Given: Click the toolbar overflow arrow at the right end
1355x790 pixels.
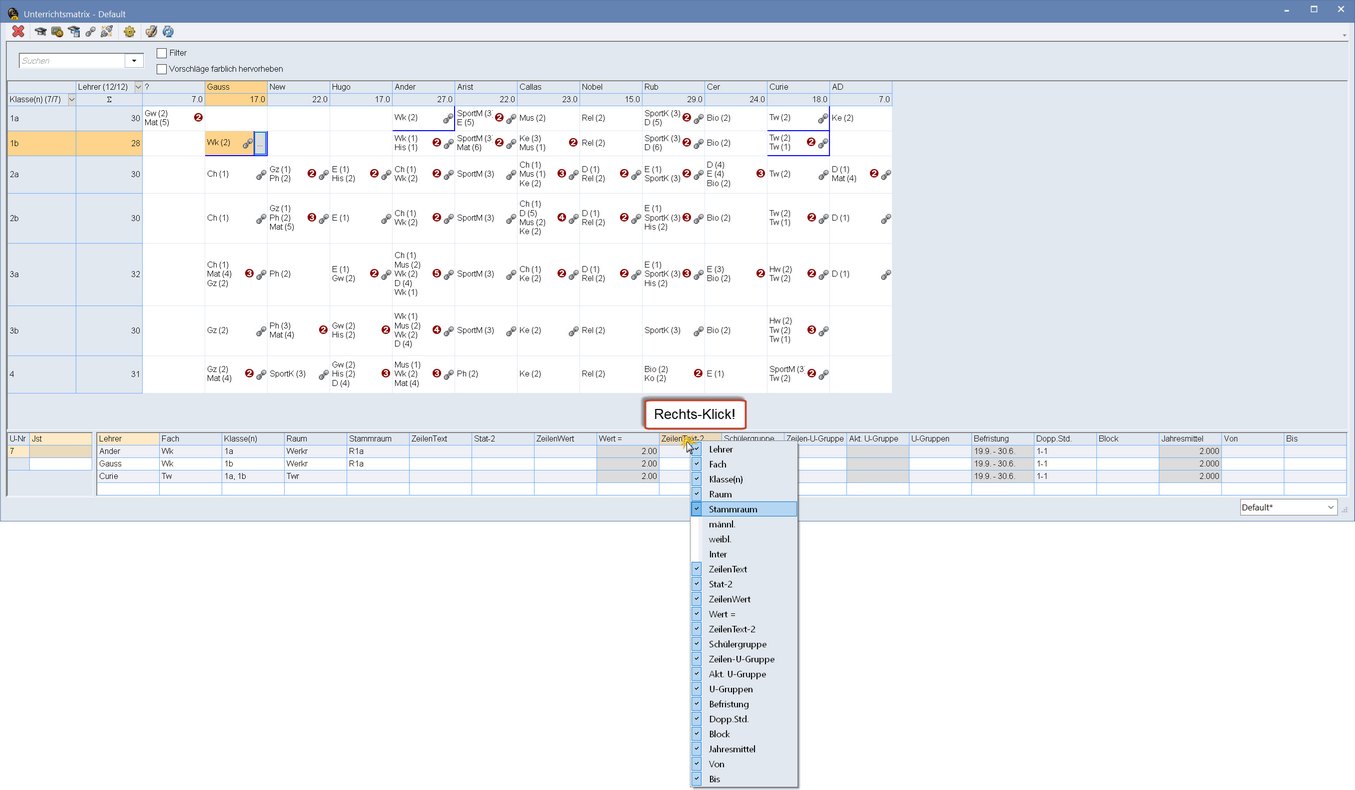Looking at the screenshot, I should tap(1345, 35).
